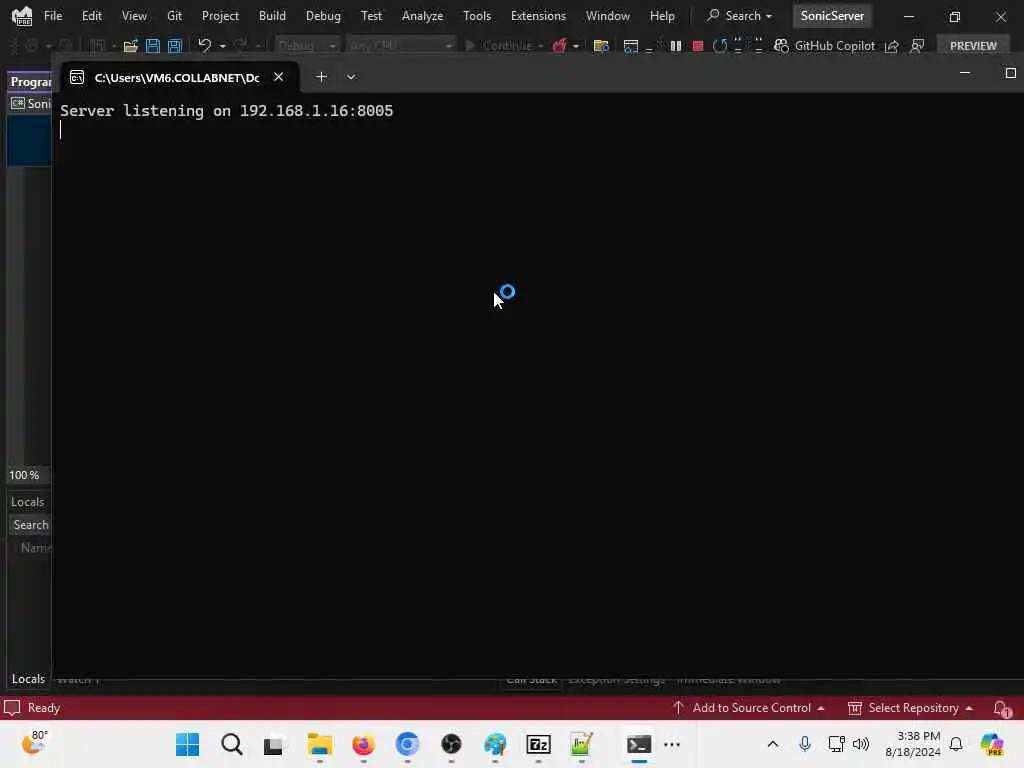Open the Project menu
The height and width of the screenshot is (768, 1024).
point(220,16)
